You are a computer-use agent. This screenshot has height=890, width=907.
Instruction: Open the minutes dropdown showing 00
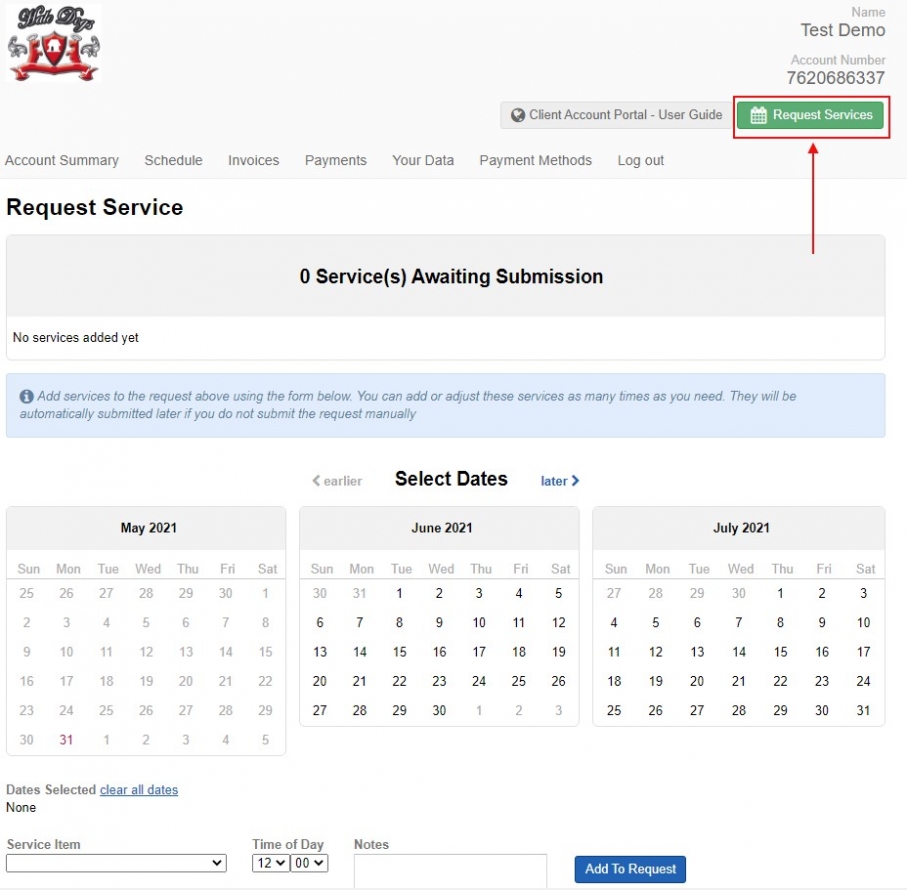click(309, 863)
